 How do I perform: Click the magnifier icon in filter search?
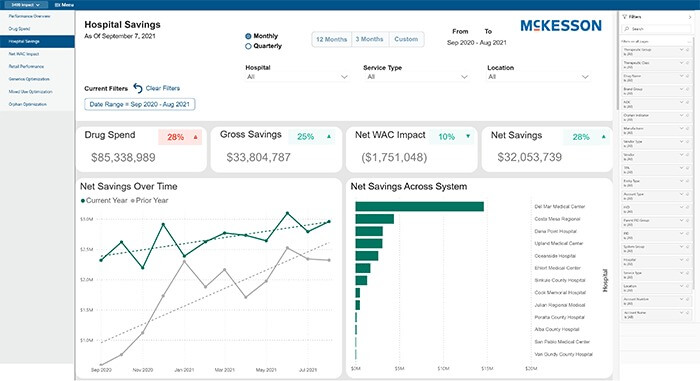click(x=627, y=29)
